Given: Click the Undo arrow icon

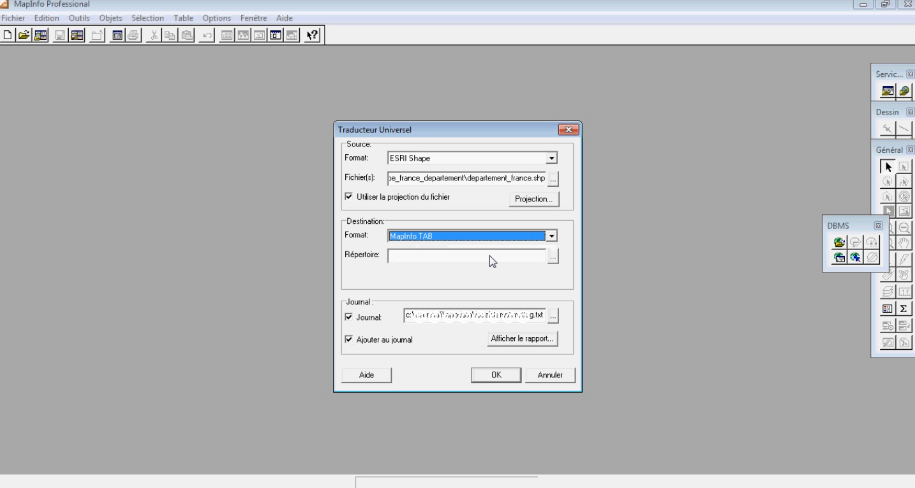Looking at the screenshot, I should click(x=207, y=36).
